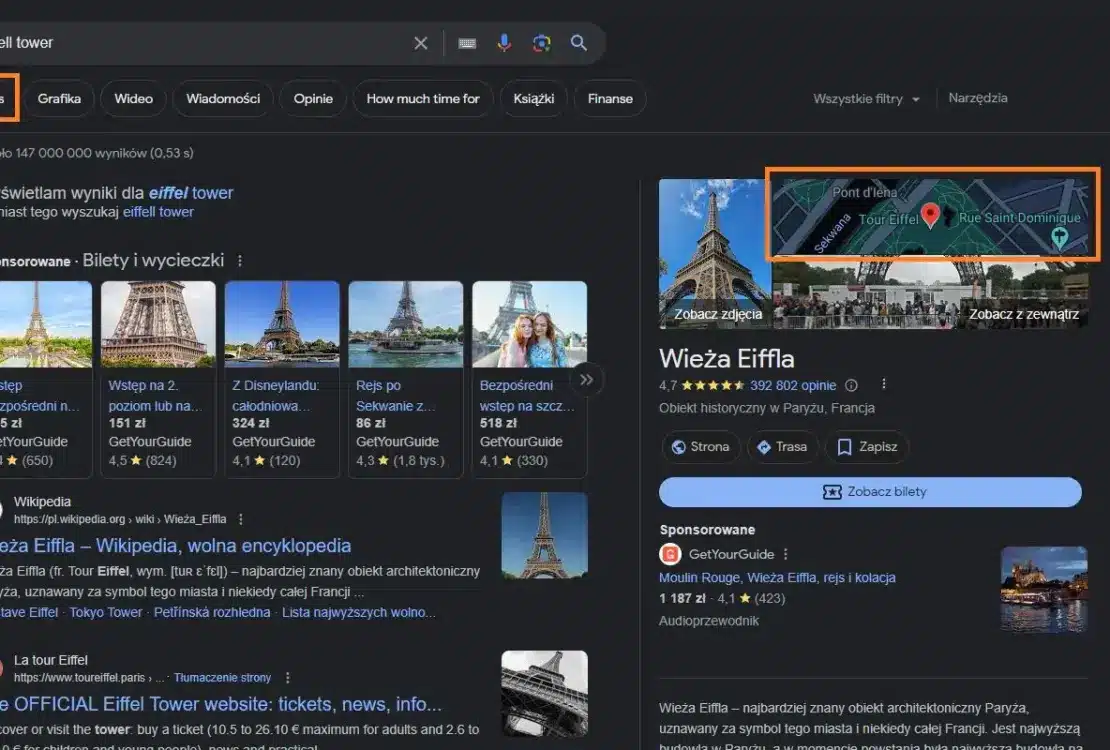1110x750 pixels.
Task: Open Google Lens image search icon
Action: [541, 43]
